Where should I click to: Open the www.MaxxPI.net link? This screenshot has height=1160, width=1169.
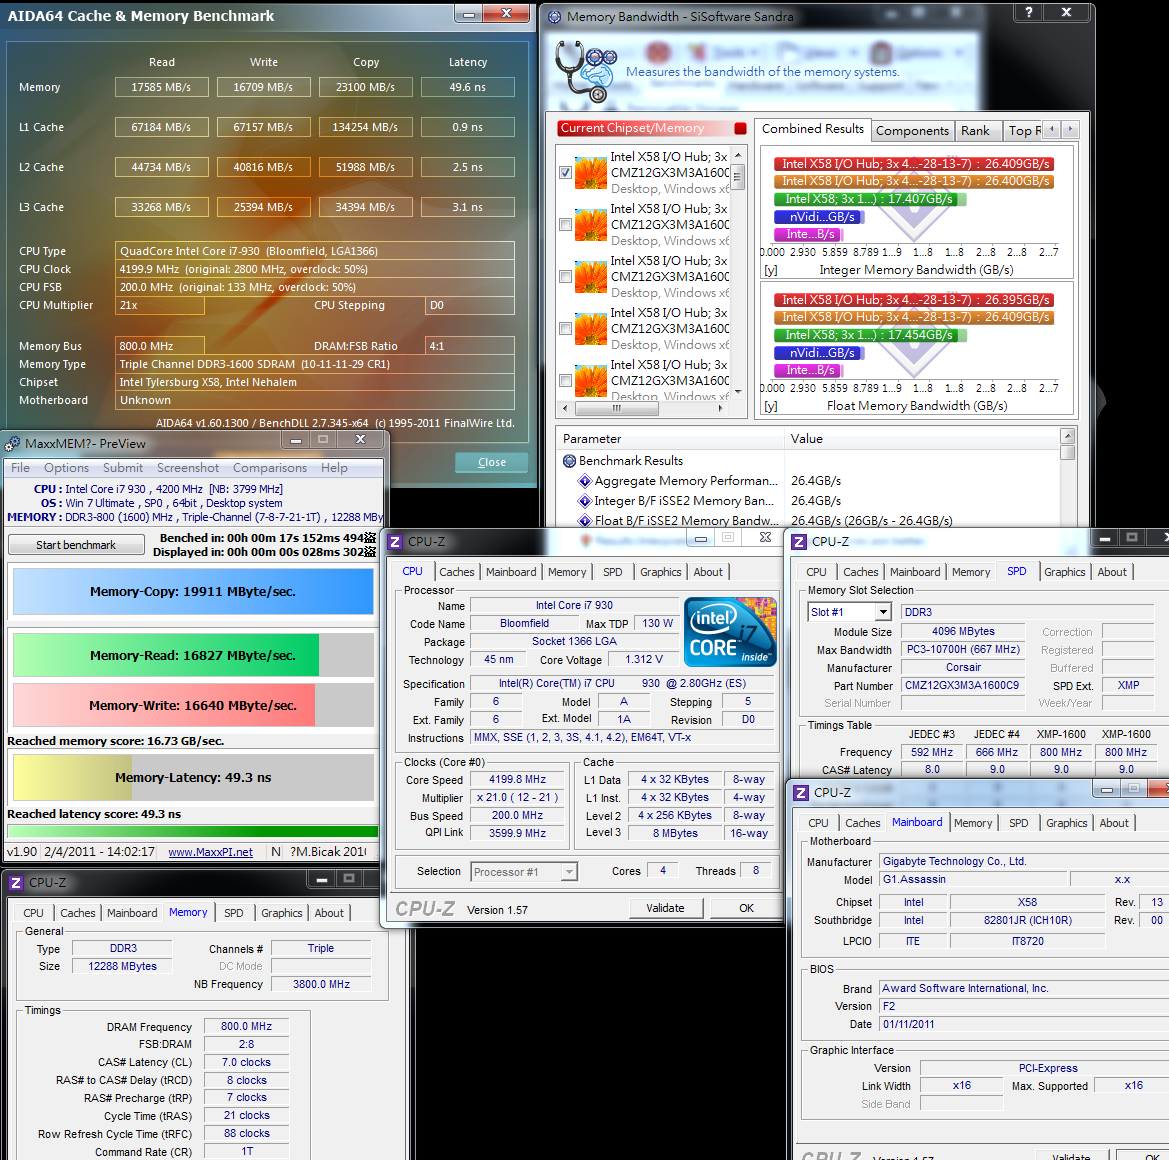click(210, 852)
